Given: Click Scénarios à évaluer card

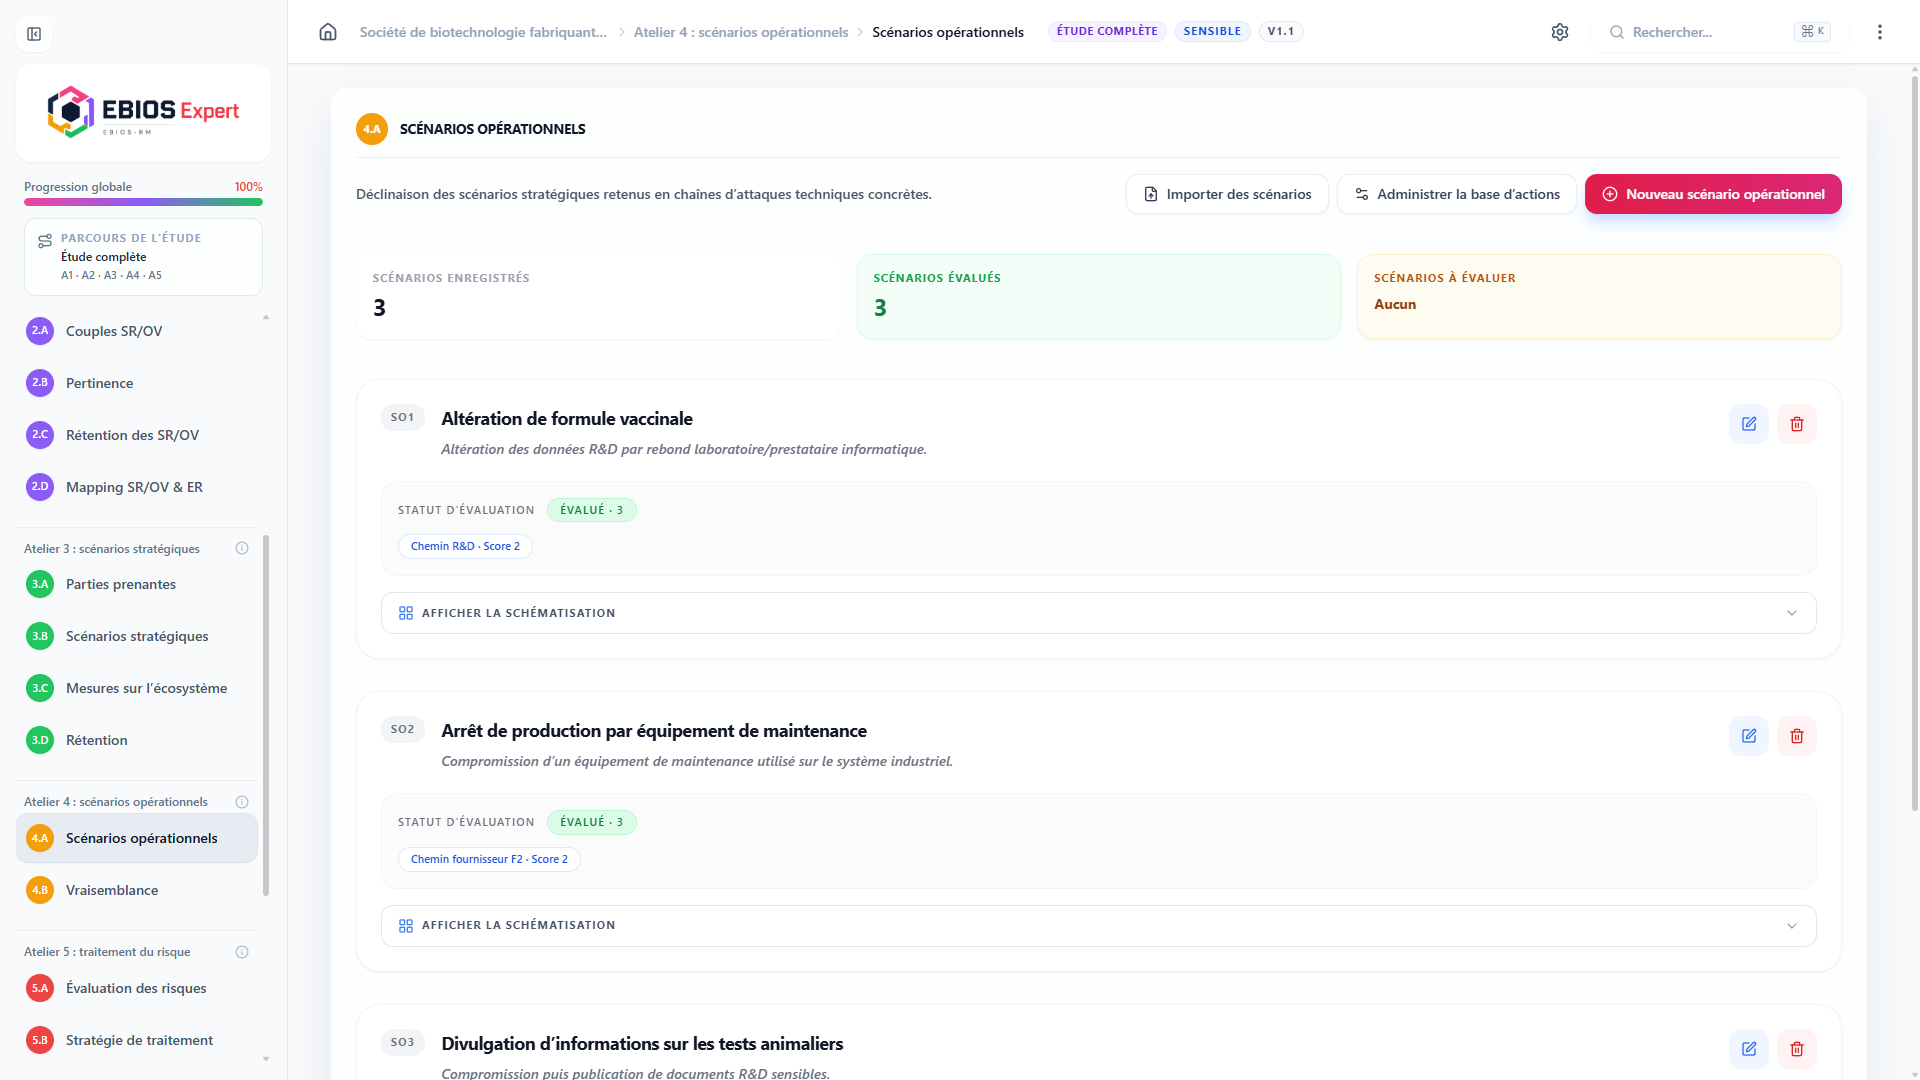Looking at the screenshot, I should tap(1599, 297).
